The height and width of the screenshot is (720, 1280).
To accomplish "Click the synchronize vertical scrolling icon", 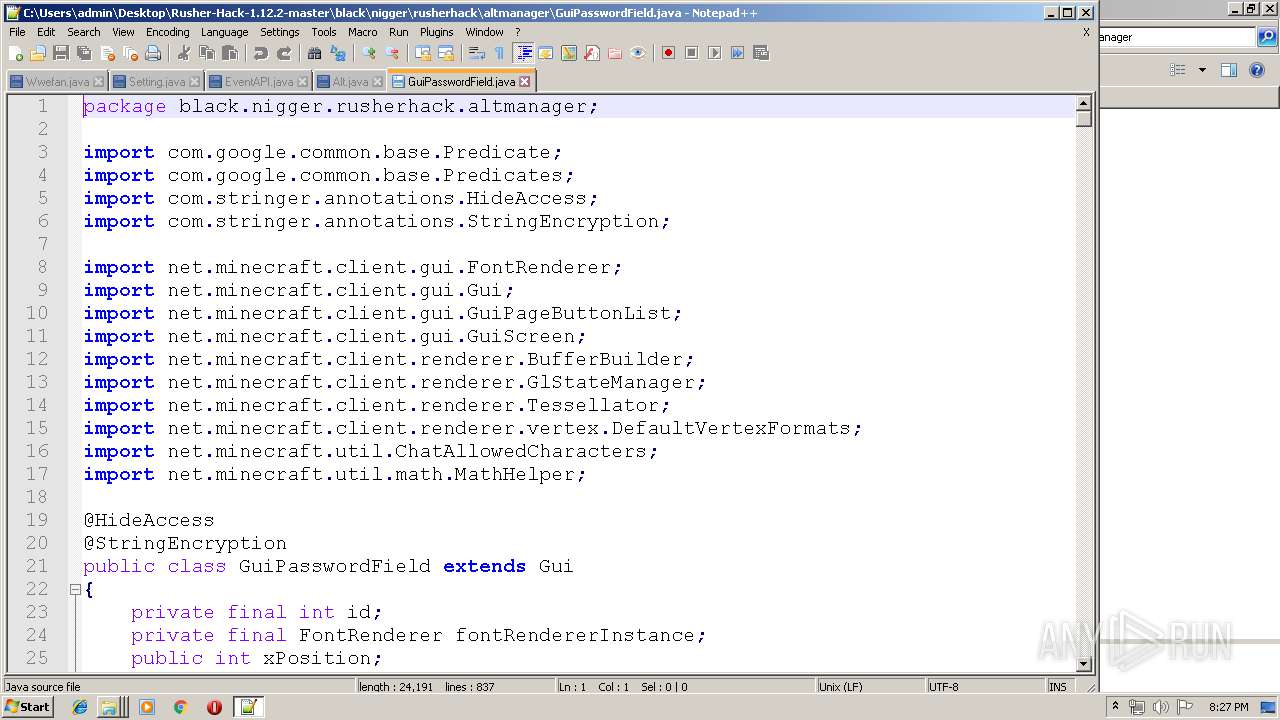I will point(423,53).
